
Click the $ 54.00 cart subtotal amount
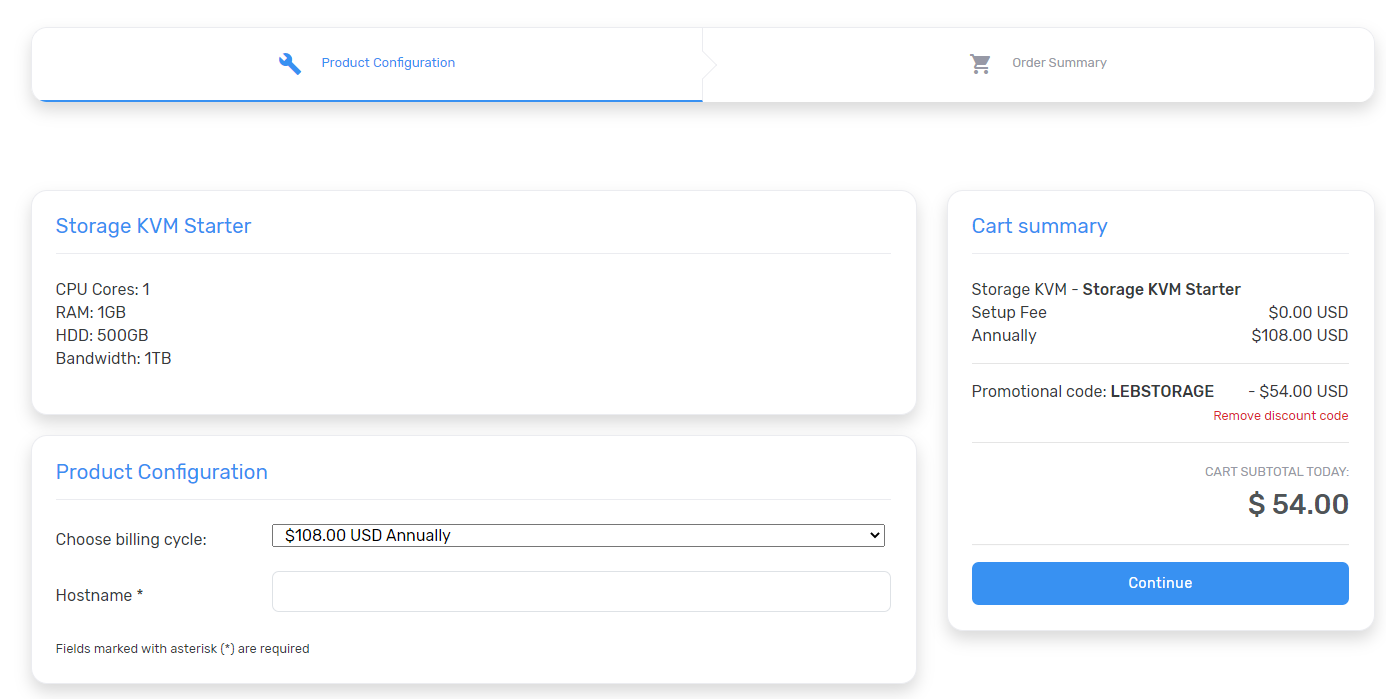1298,504
